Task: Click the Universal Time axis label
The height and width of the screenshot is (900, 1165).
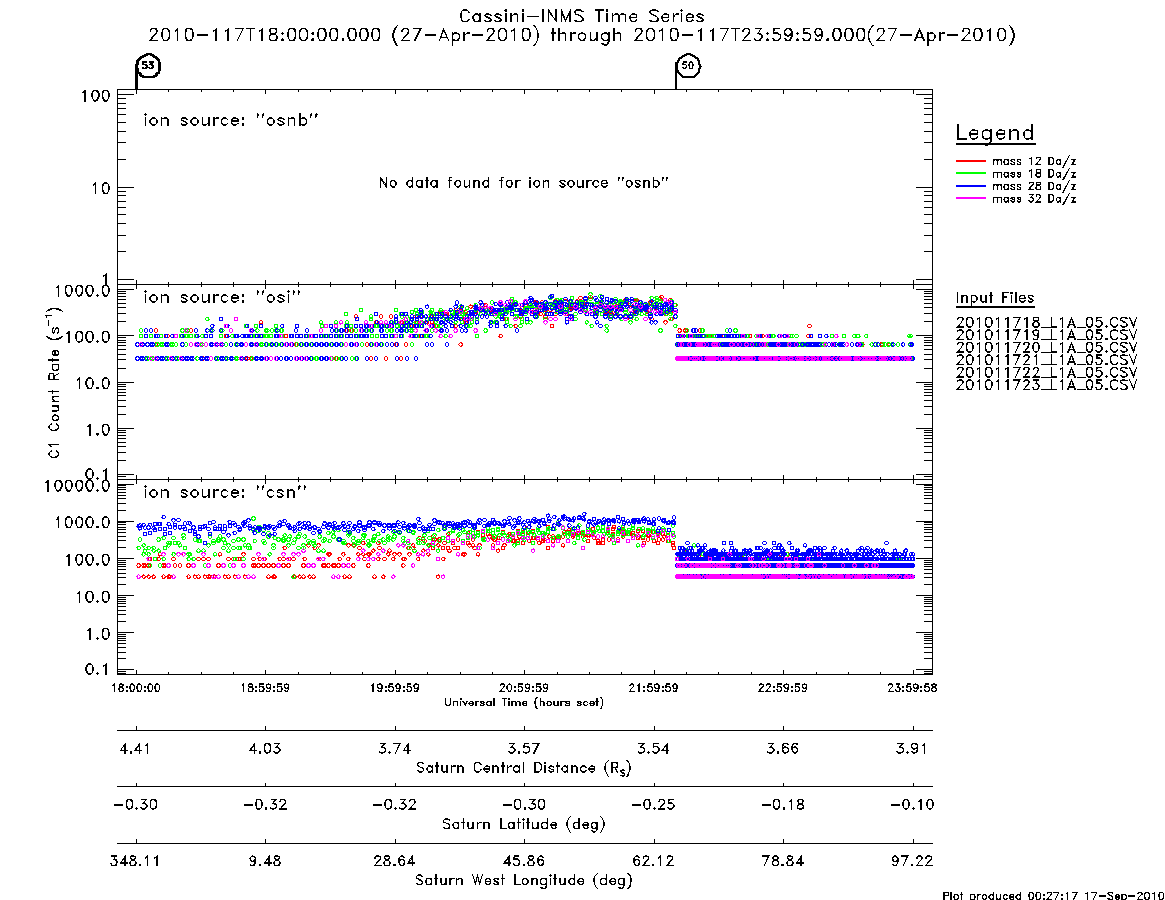Action: (524, 702)
